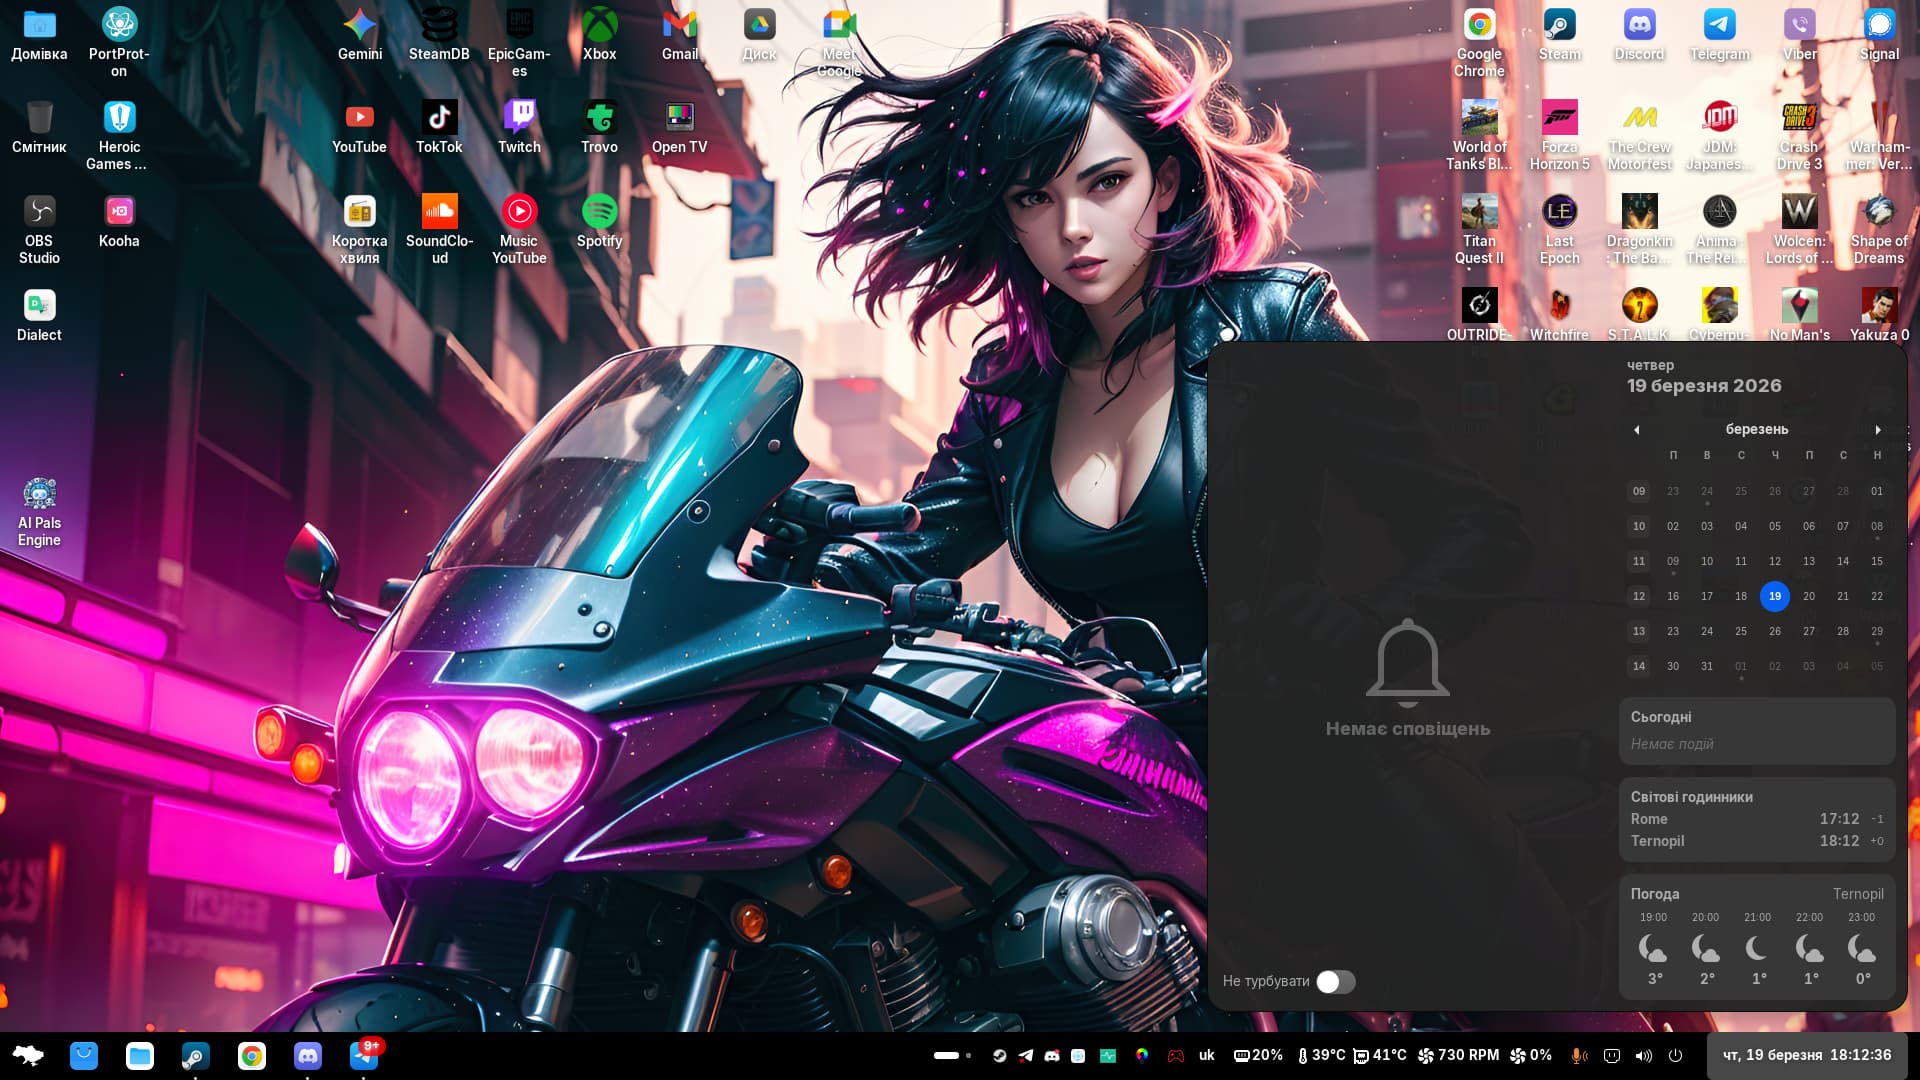Click the microphone icon in system tray

tap(1578, 1056)
